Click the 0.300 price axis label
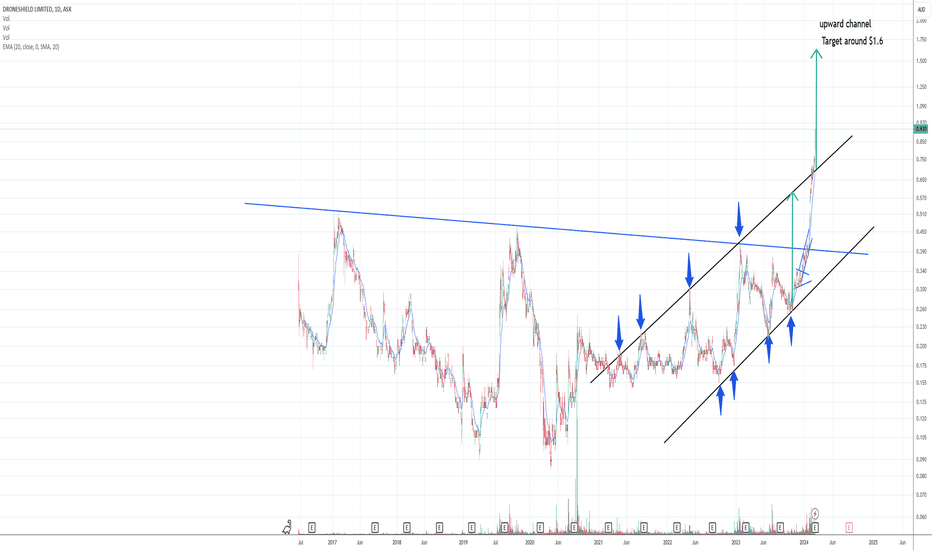 921,290
